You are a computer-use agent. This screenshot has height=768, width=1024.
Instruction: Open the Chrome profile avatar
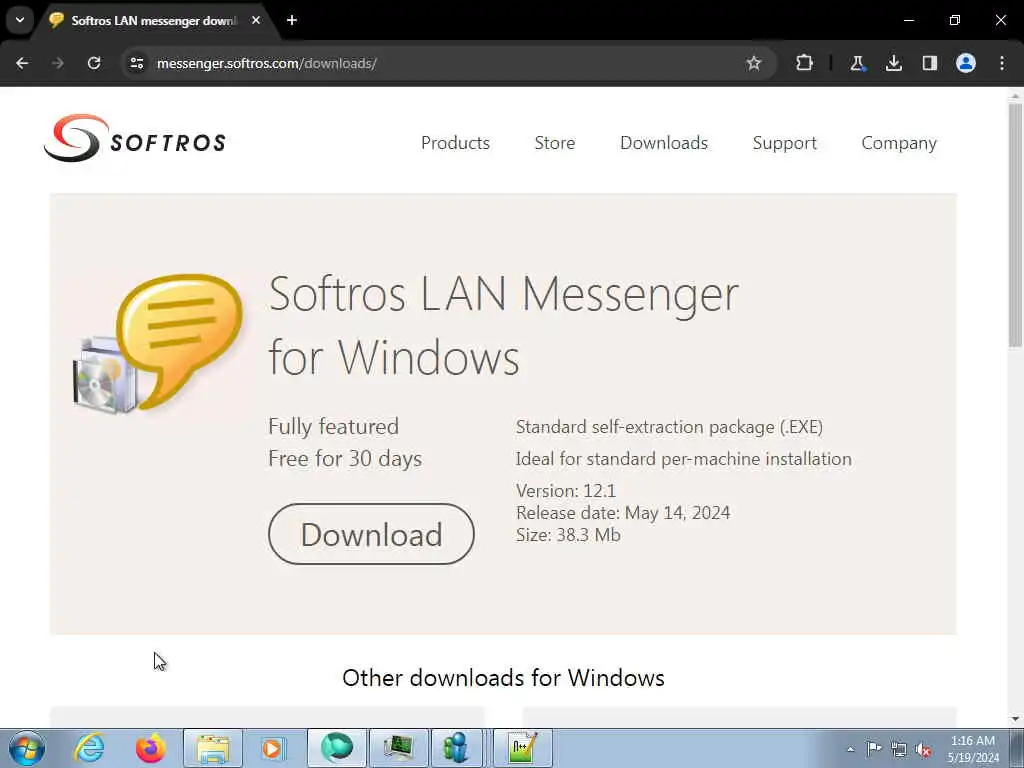[966, 63]
